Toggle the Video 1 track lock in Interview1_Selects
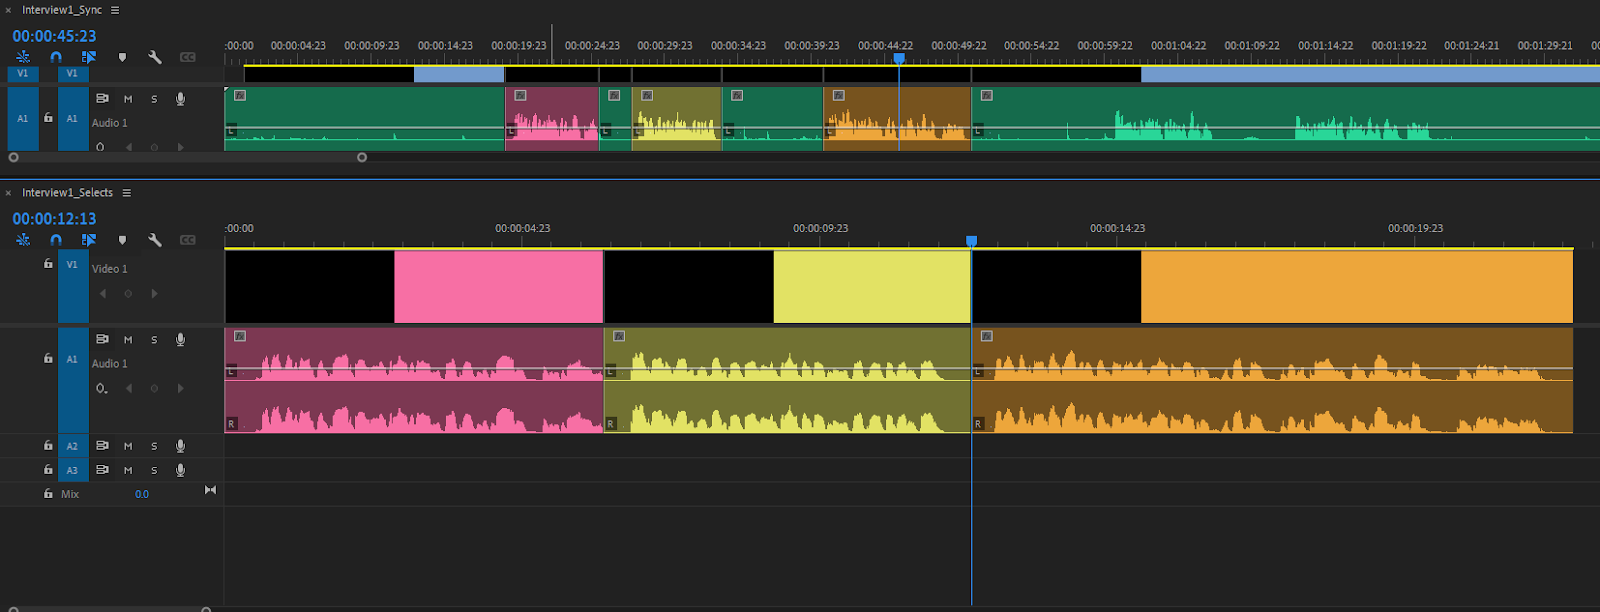The height and width of the screenshot is (612, 1600). tap(48, 264)
